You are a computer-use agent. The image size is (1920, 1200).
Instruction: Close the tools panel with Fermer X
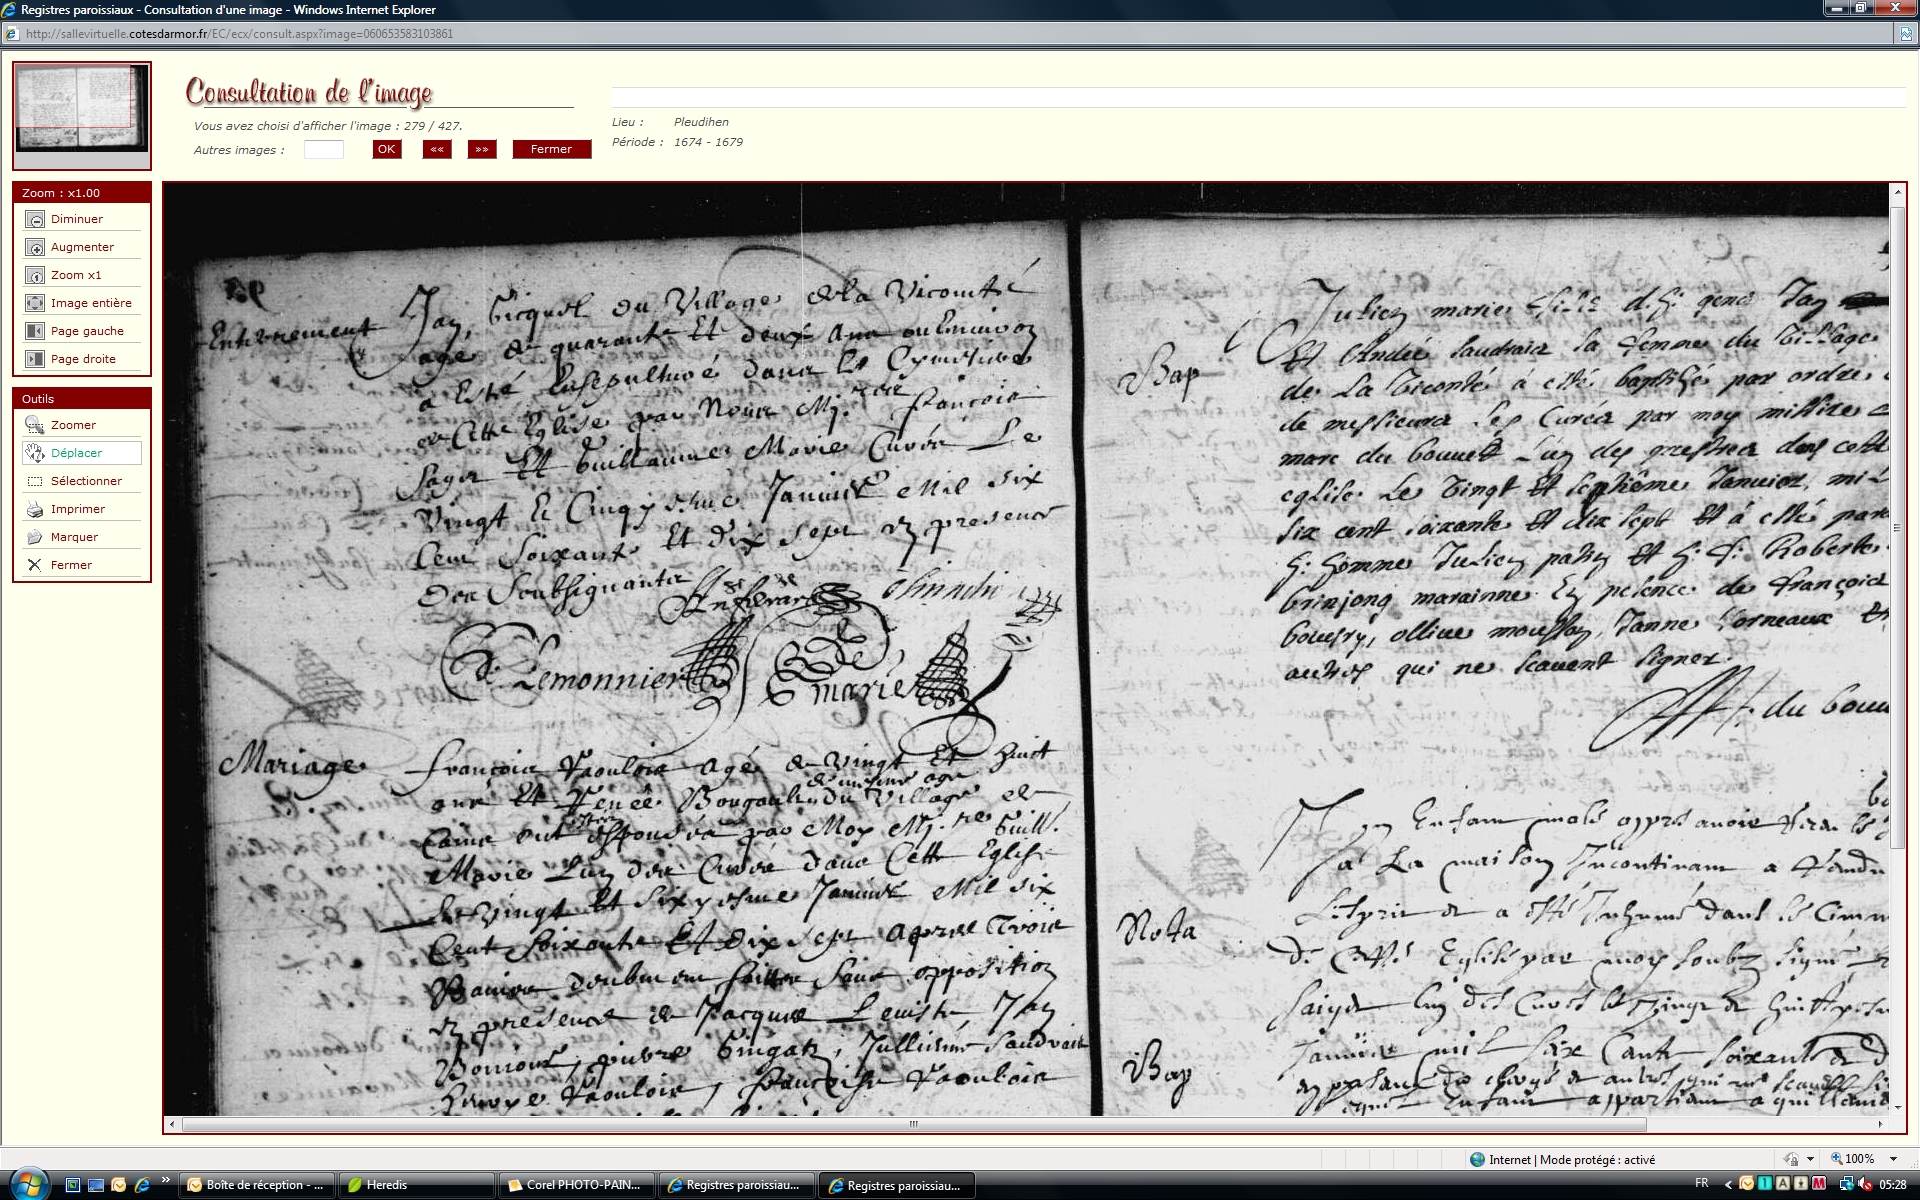[35, 565]
